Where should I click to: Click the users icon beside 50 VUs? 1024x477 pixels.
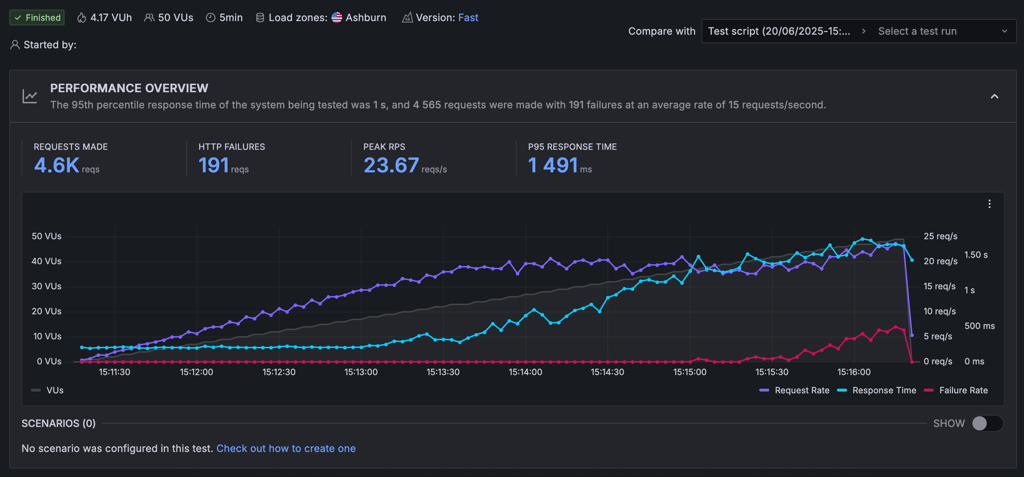[149, 18]
